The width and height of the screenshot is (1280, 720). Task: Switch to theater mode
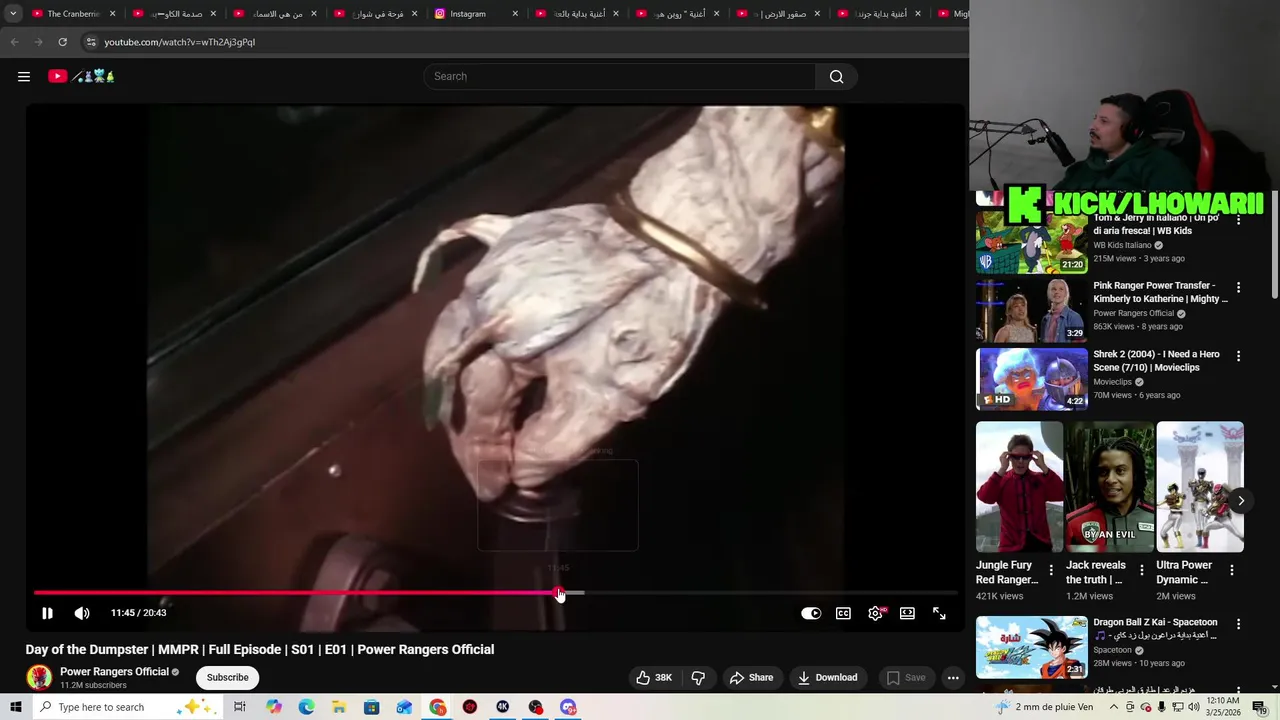click(x=907, y=613)
